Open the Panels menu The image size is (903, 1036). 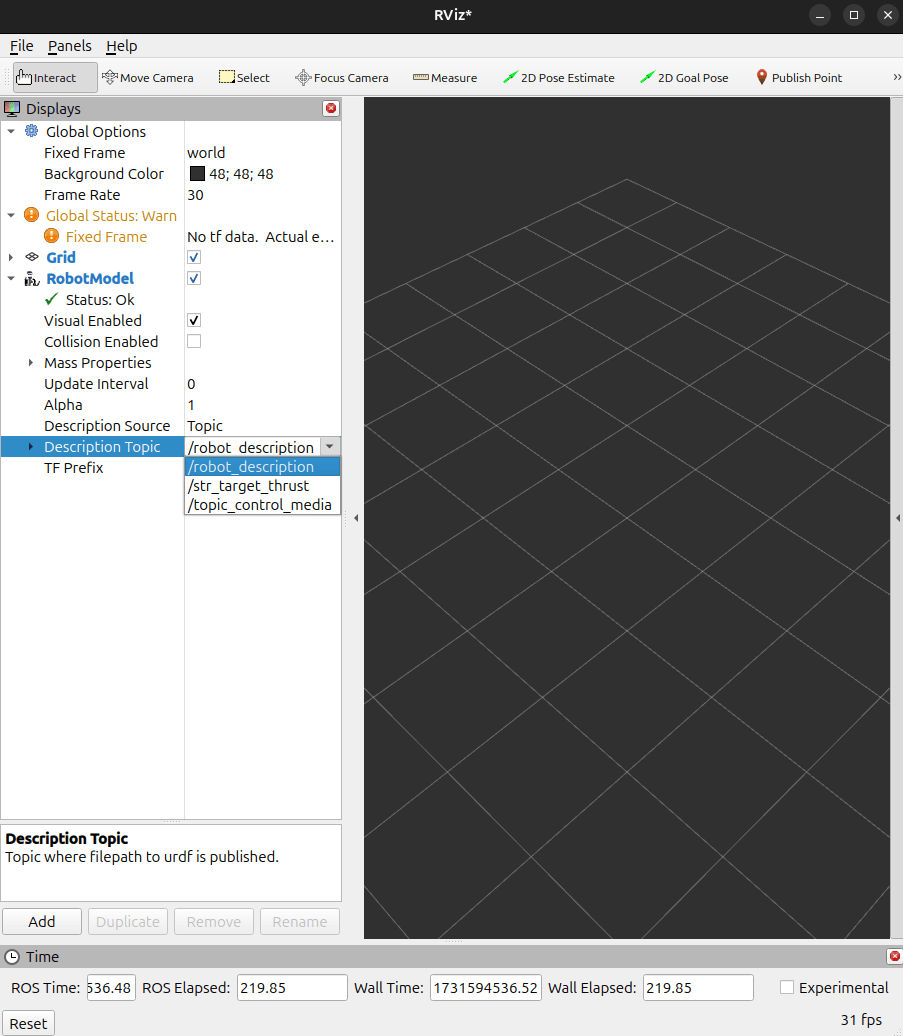pyautogui.click(x=69, y=46)
